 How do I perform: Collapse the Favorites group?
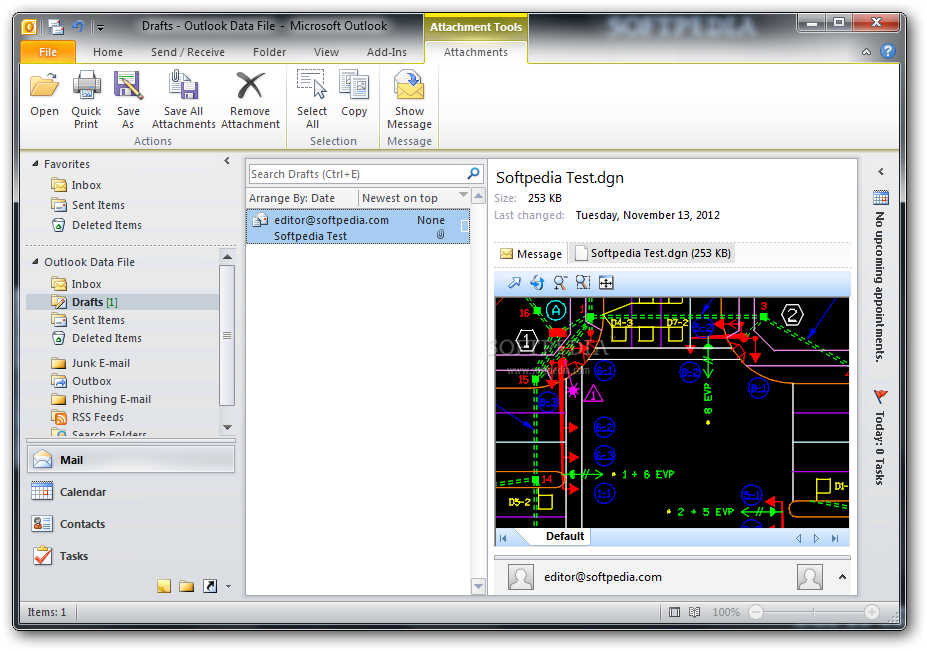pos(35,164)
